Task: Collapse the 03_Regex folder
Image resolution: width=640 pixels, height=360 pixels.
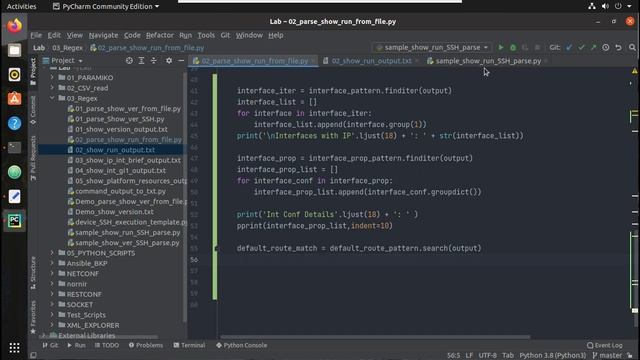Action: pos(52,98)
